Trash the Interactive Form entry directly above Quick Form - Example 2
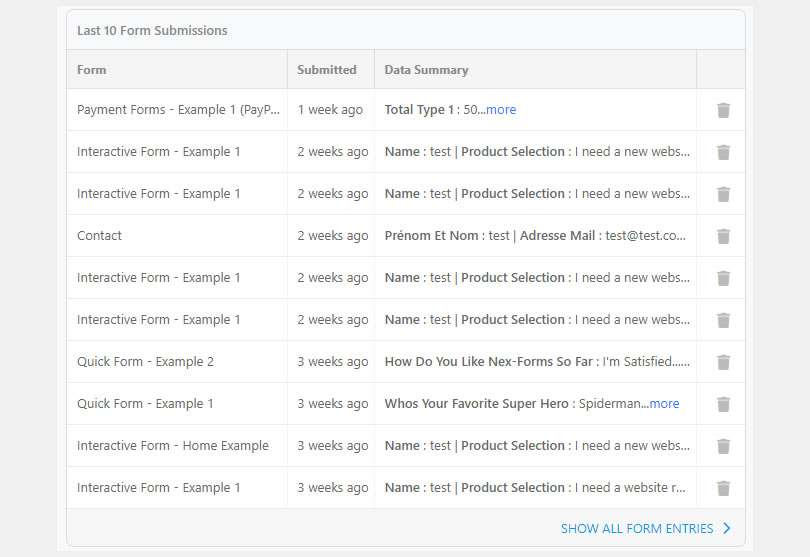Viewport: 810px width, 557px height. point(723,320)
